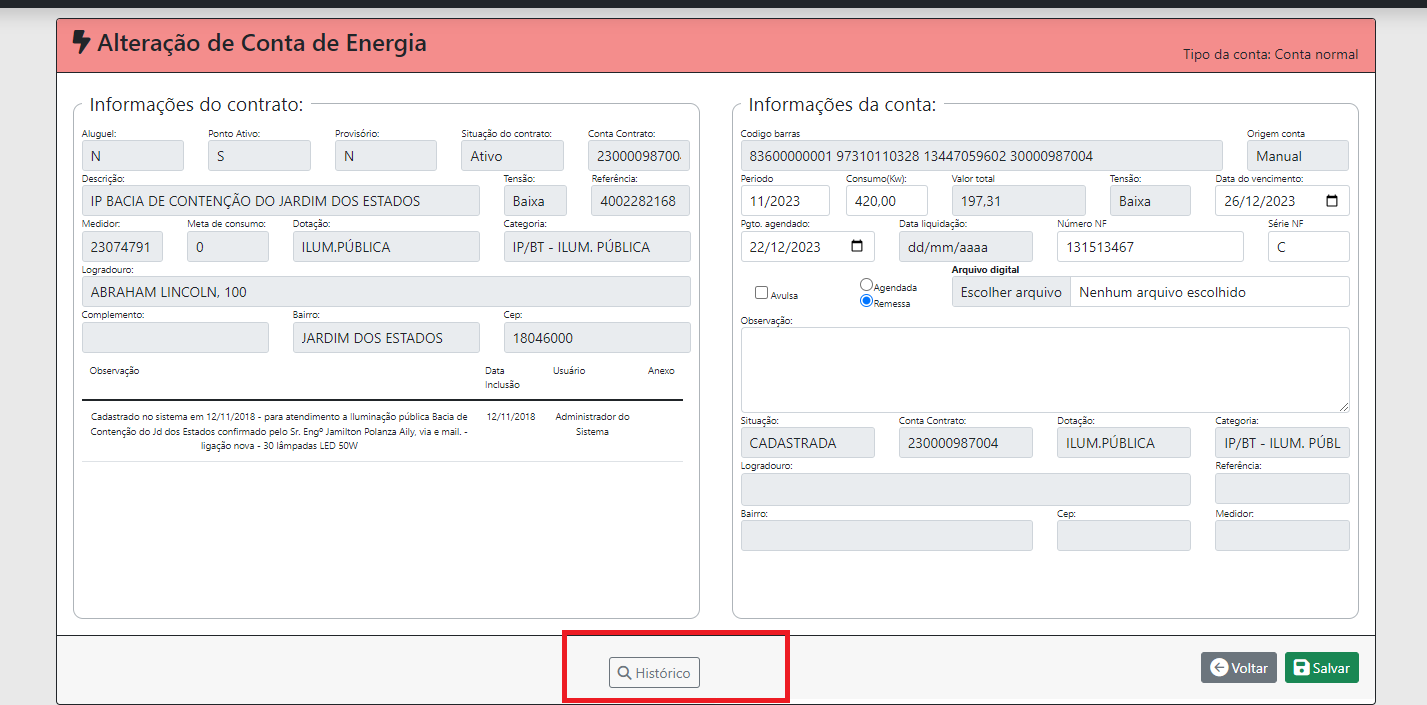
Task: Enable the Avulsa checkbox
Action: pyautogui.click(x=761, y=293)
